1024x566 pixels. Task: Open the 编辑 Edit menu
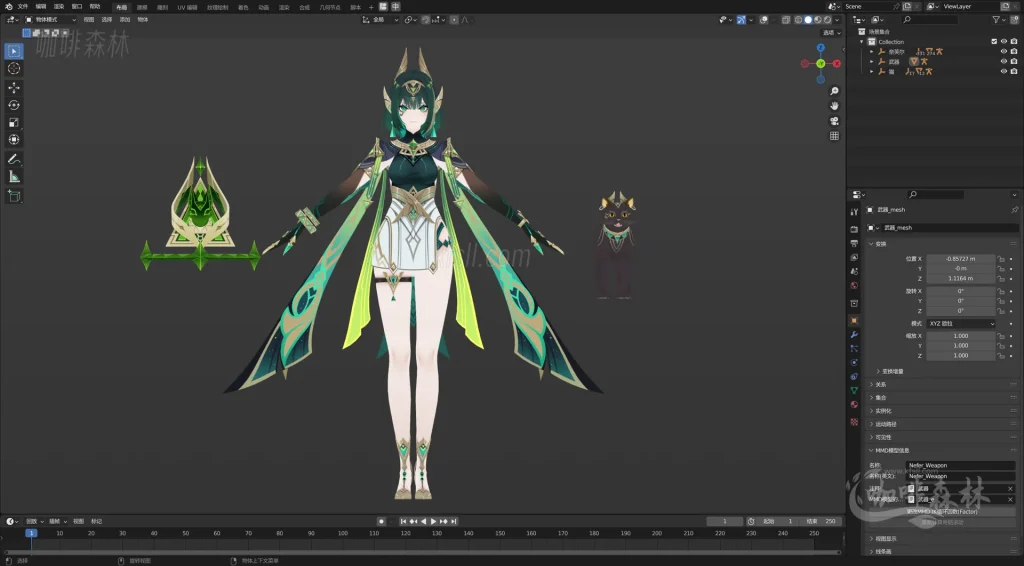[x=40, y=7]
